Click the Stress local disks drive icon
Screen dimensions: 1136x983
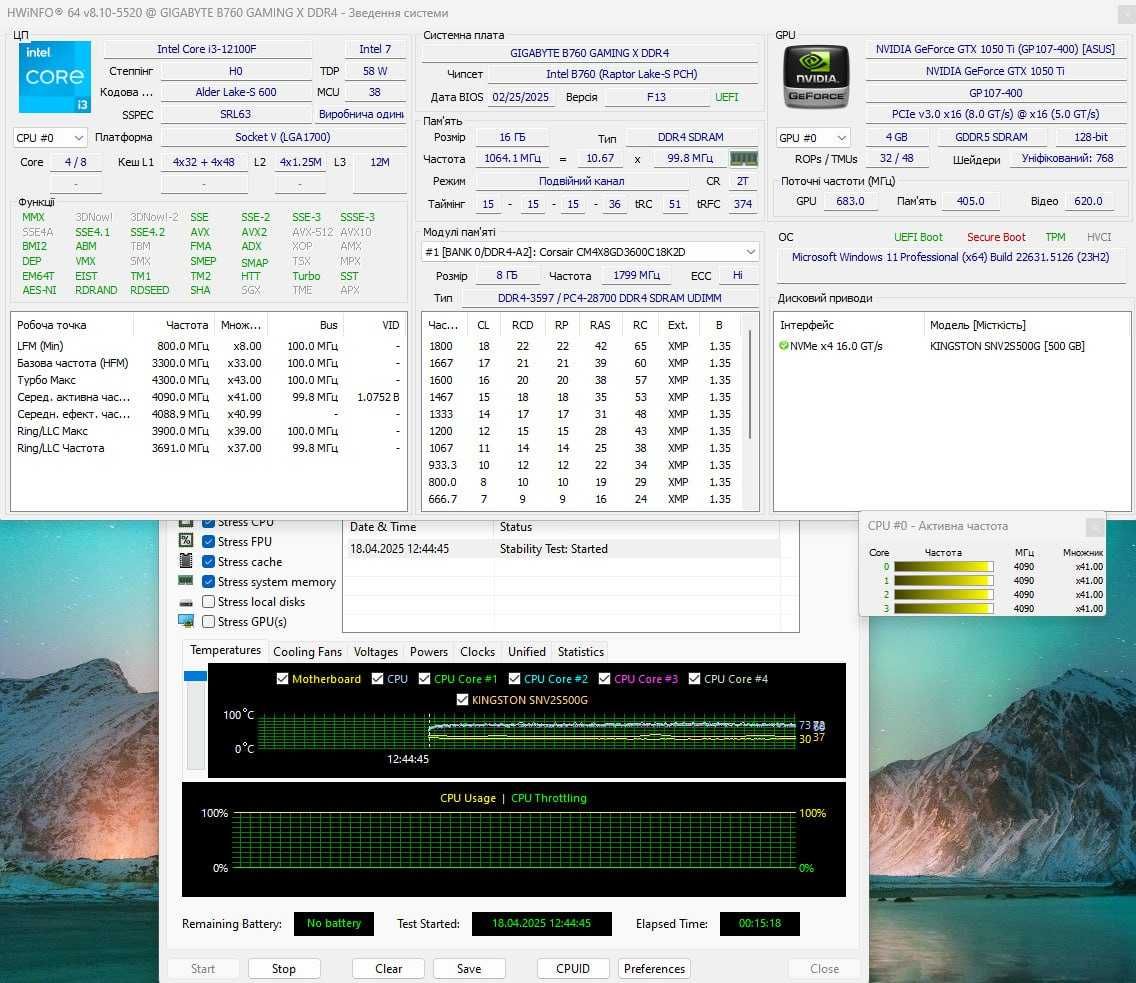185,602
